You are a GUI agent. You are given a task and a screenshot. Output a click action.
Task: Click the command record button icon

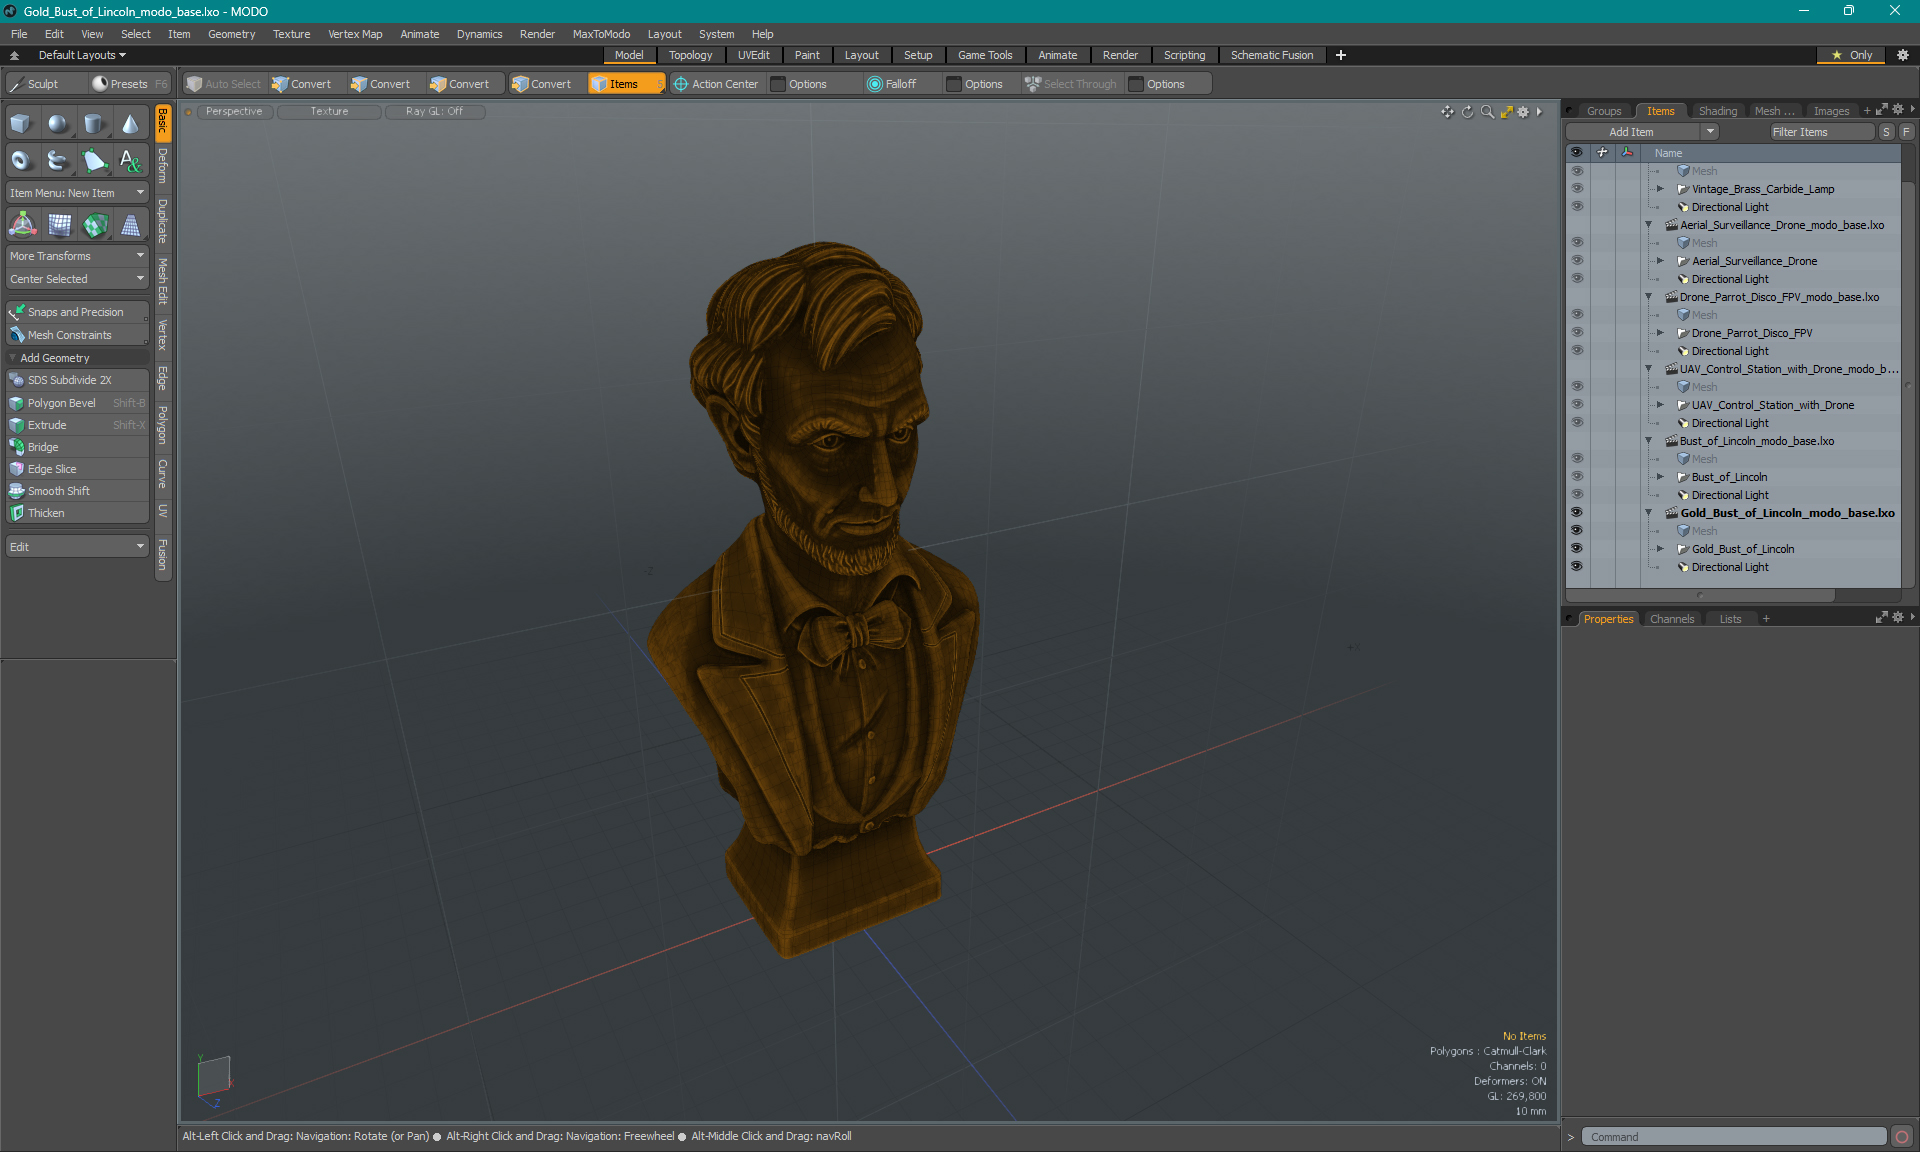[x=1902, y=1137]
